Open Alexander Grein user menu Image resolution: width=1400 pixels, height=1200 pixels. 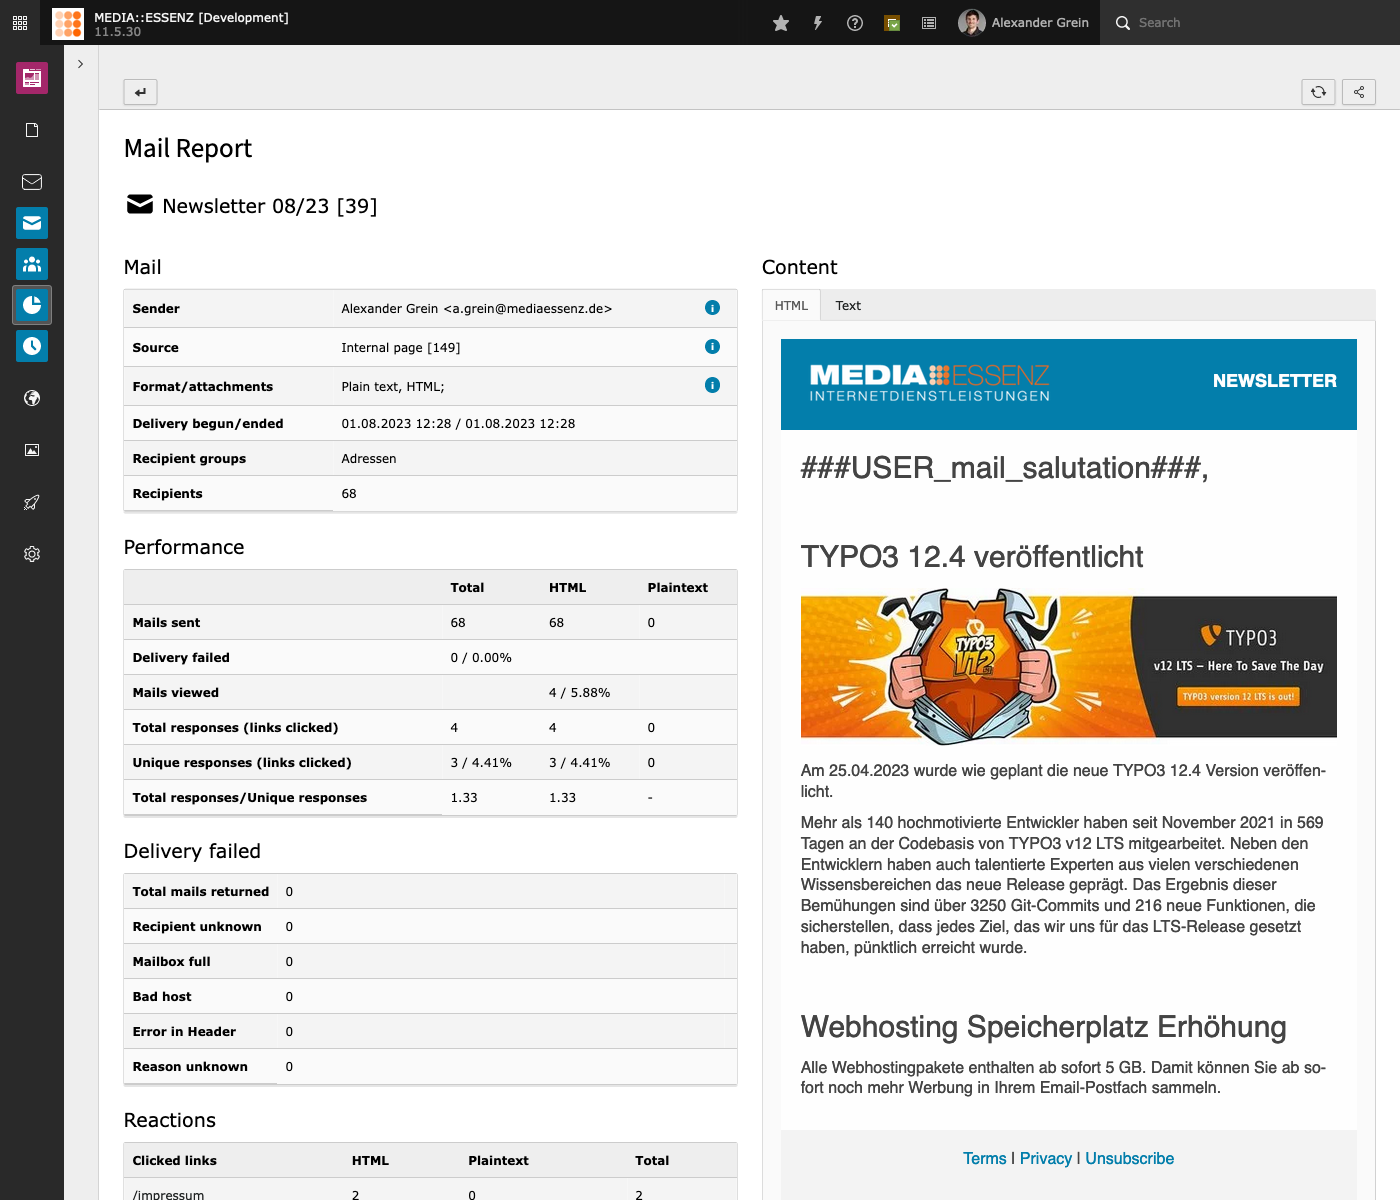[x=1024, y=22]
